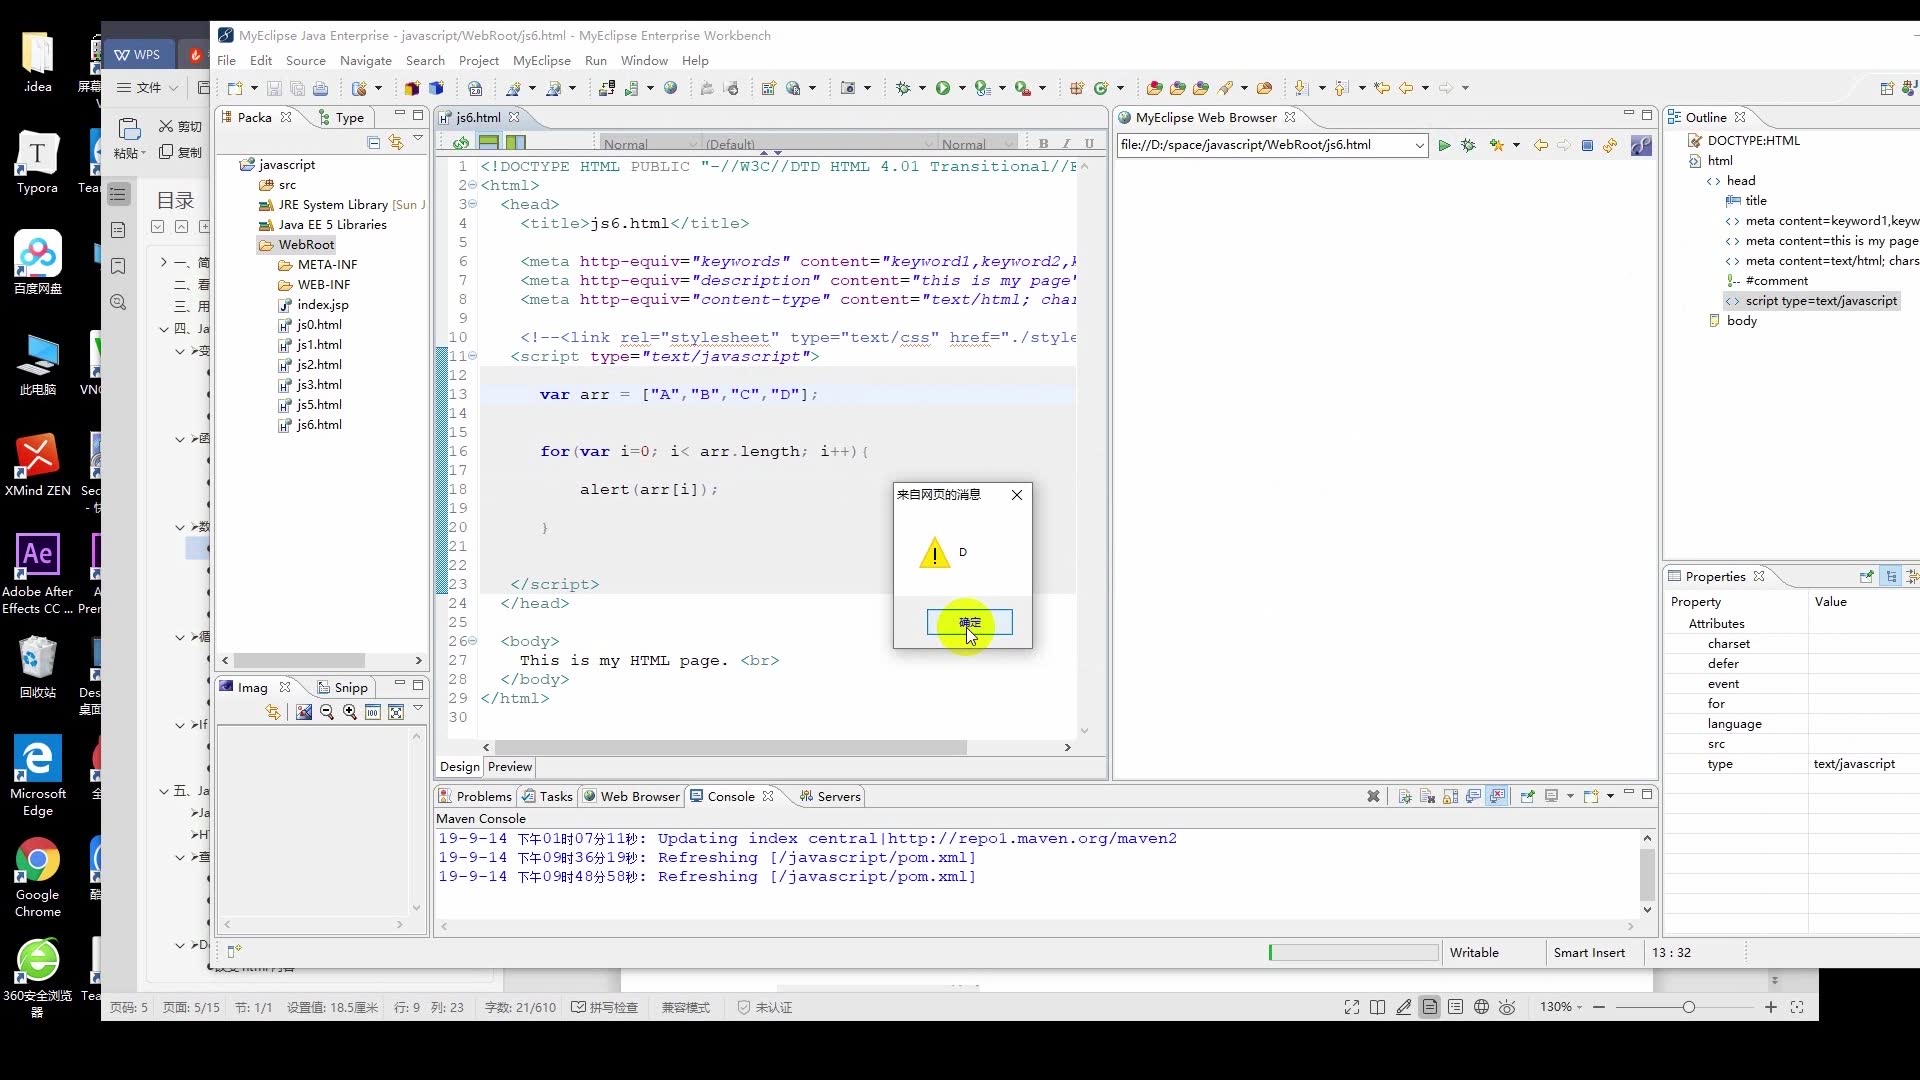Click the green Go button in Web Browser

click(1444, 145)
